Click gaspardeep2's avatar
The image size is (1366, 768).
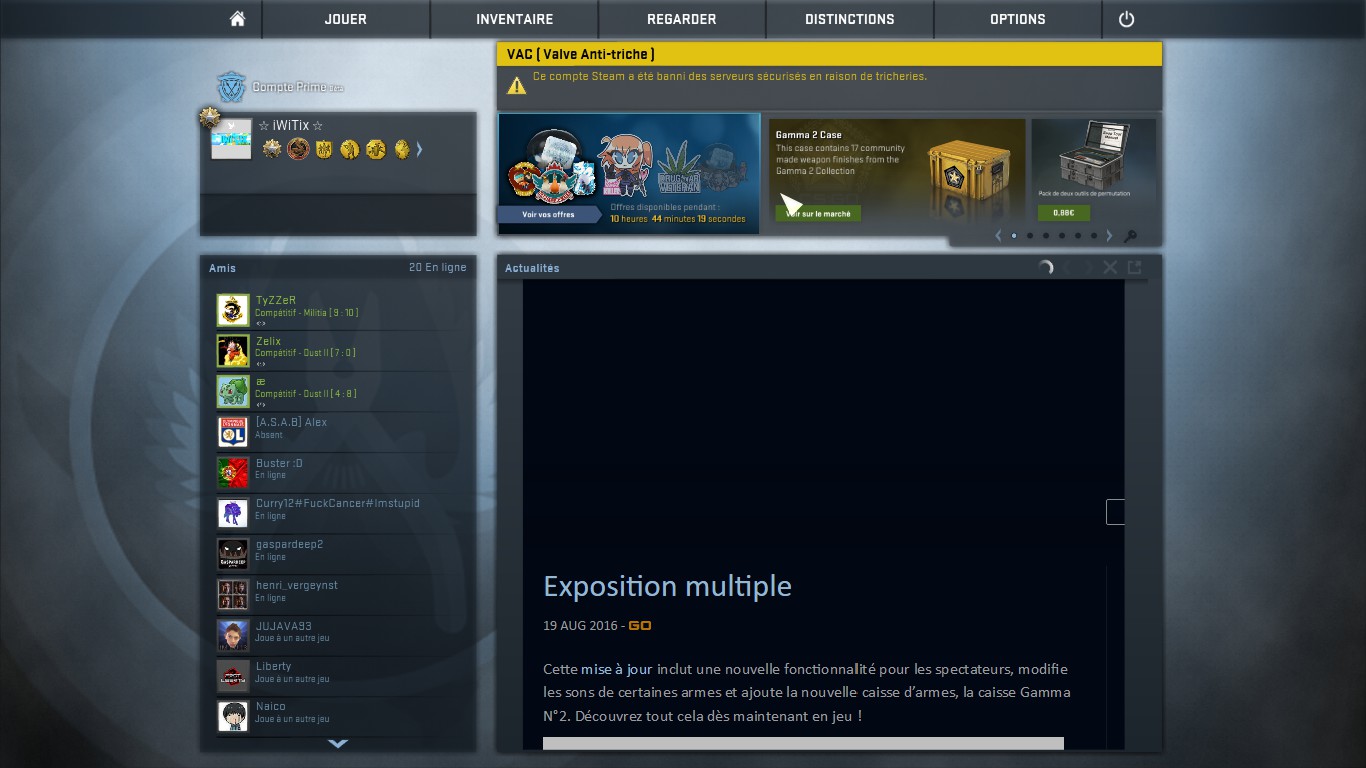point(233,554)
